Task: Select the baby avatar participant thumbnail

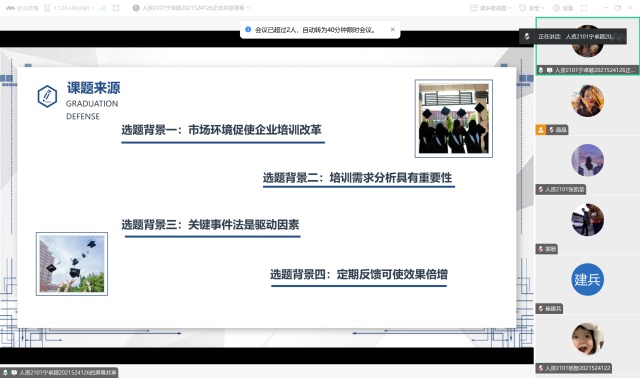Action: tap(587, 339)
